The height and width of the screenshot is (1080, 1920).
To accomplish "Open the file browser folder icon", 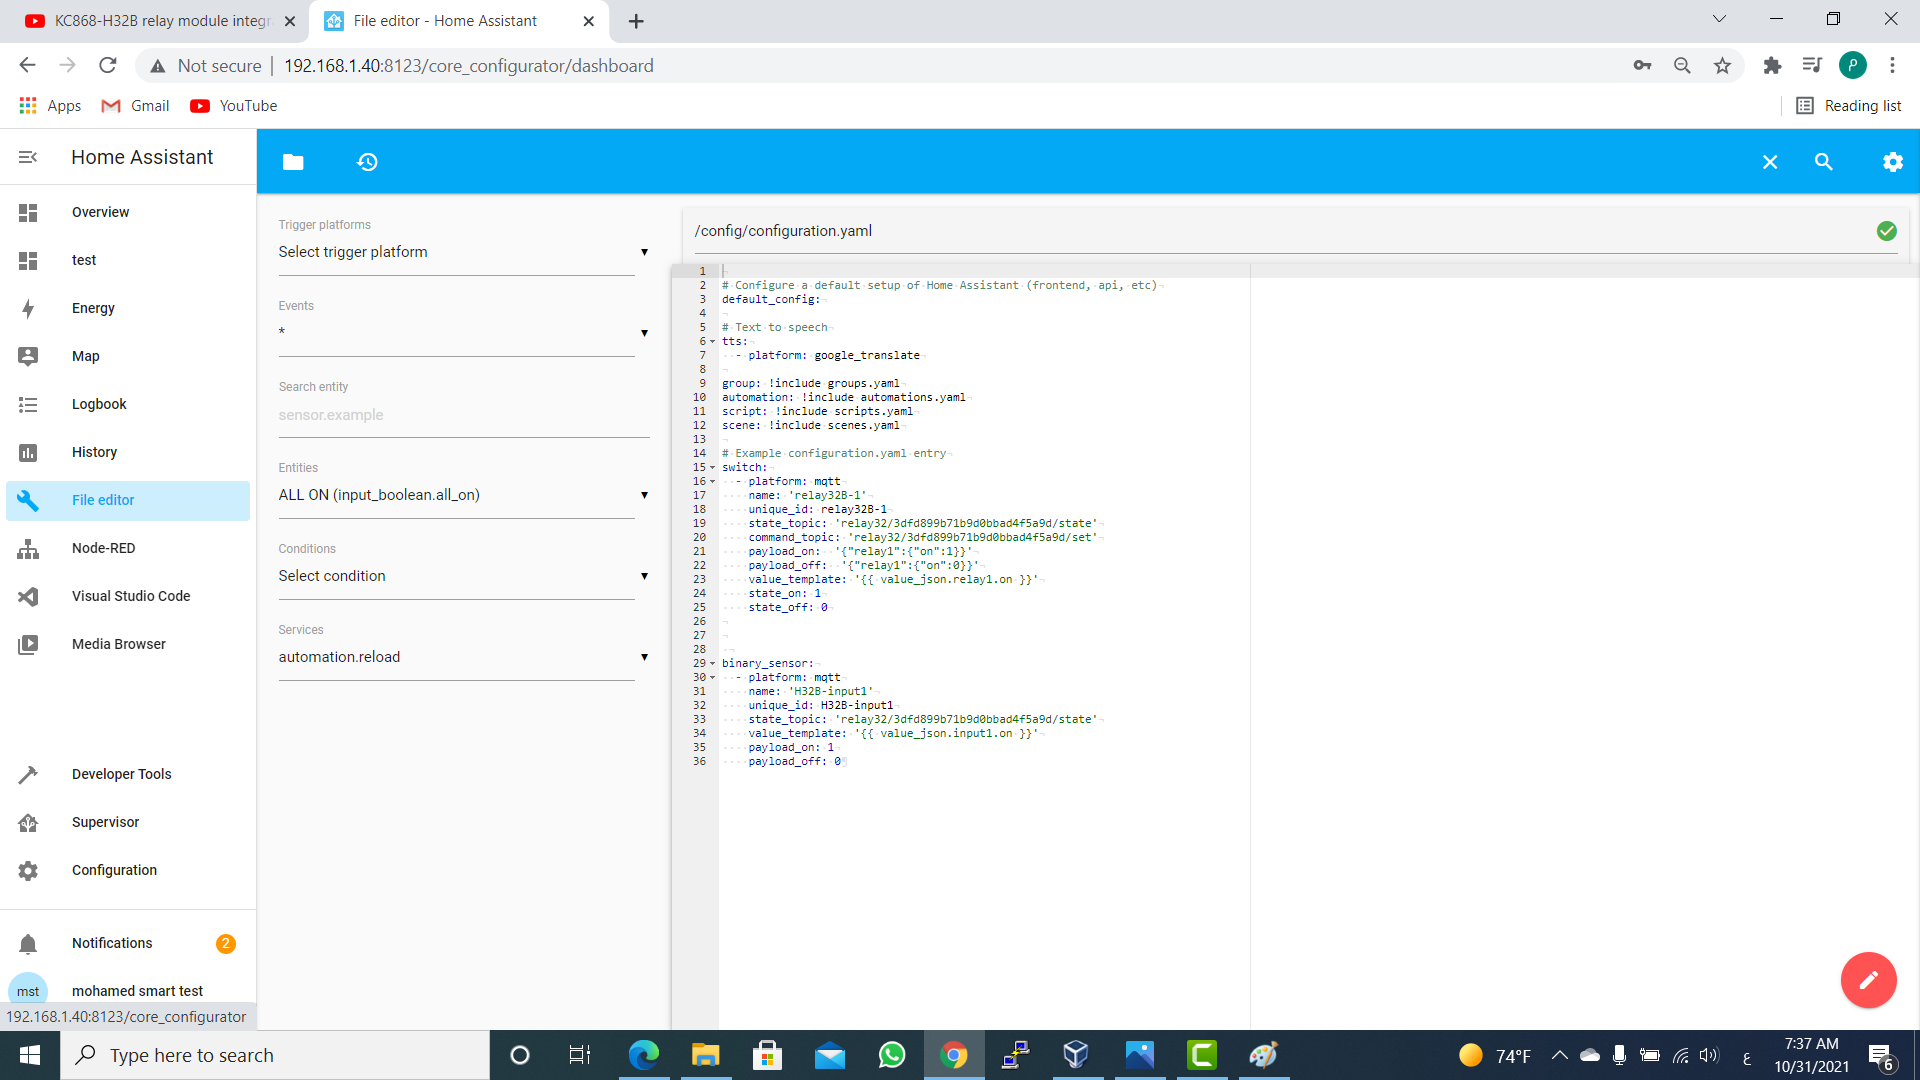I will pyautogui.click(x=293, y=162).
